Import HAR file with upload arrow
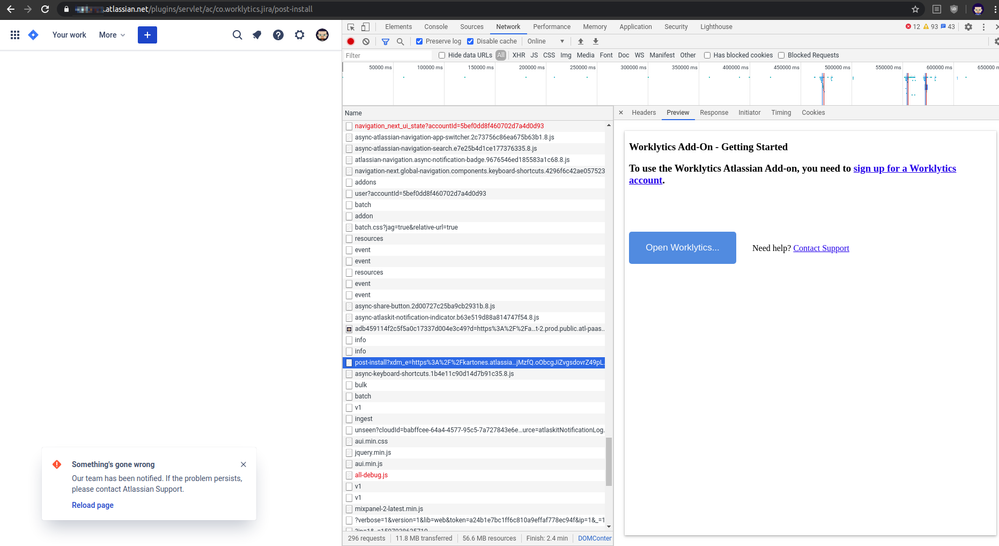Viewport: 999px width, 546px height. tap(580, 41)
